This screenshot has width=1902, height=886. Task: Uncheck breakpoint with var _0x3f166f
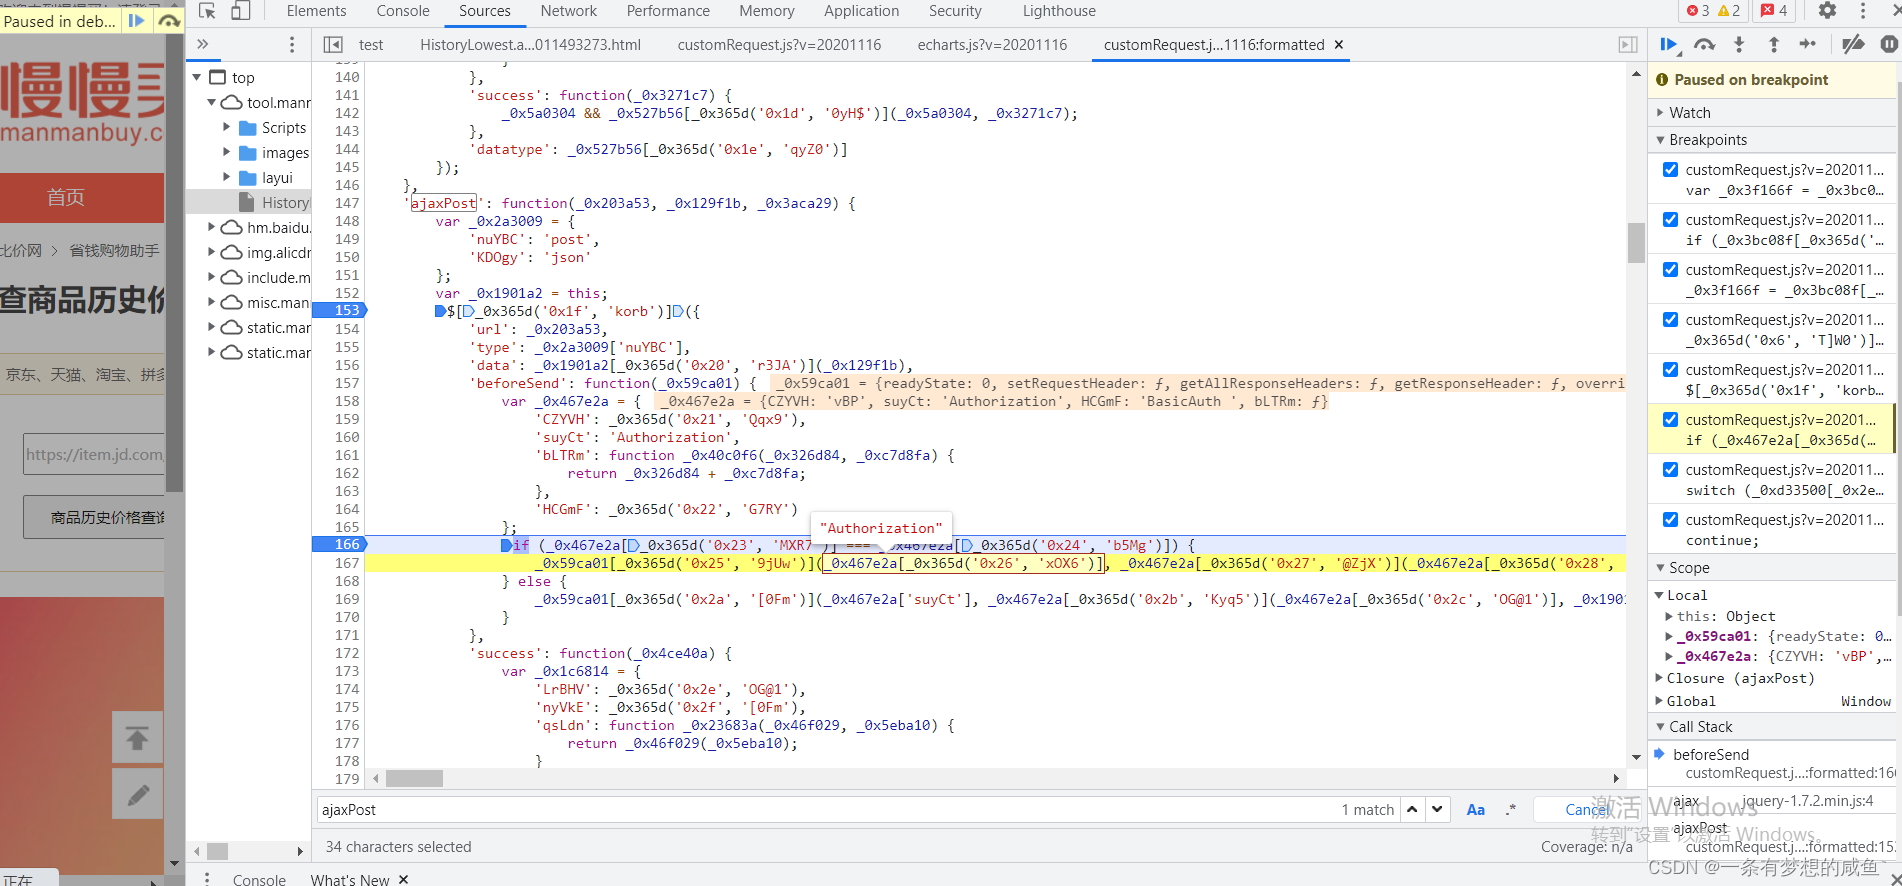[x=1670, y=169]
